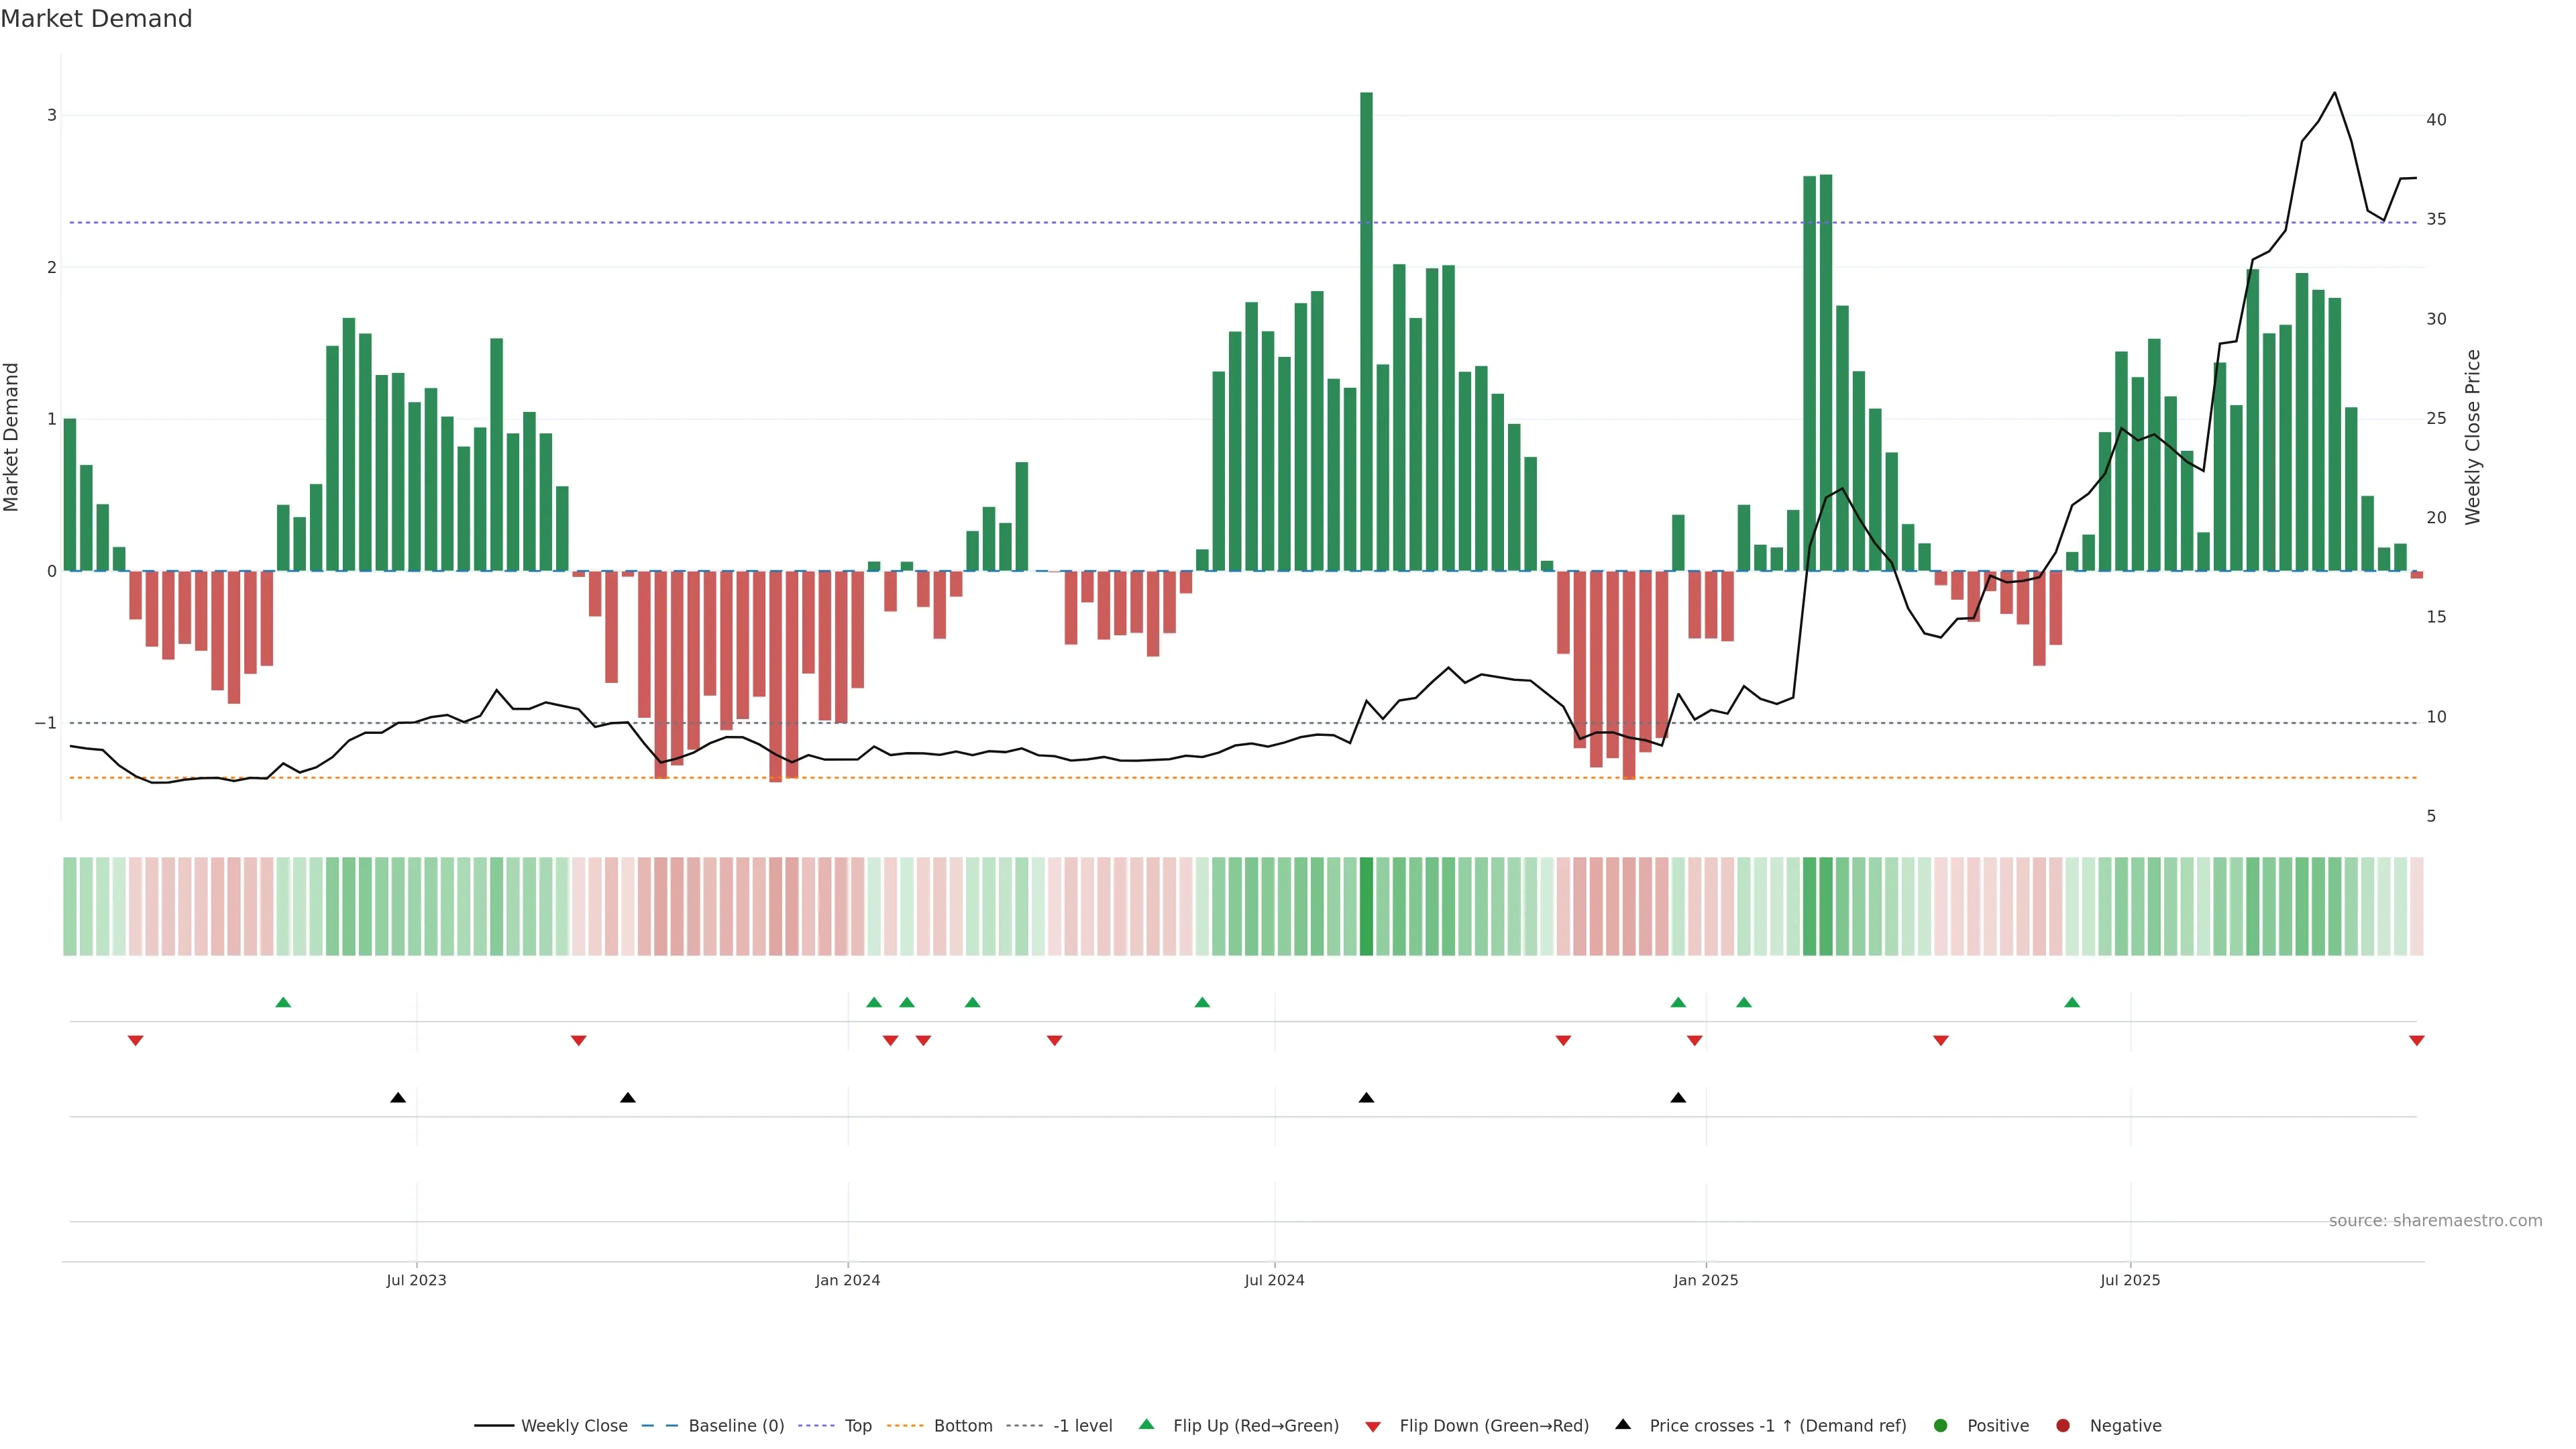Click the black Price crosses -1 triangle legend icon
Screen dimensions: 2576x1449
pyautogui.click(x=1623, y=1424)
